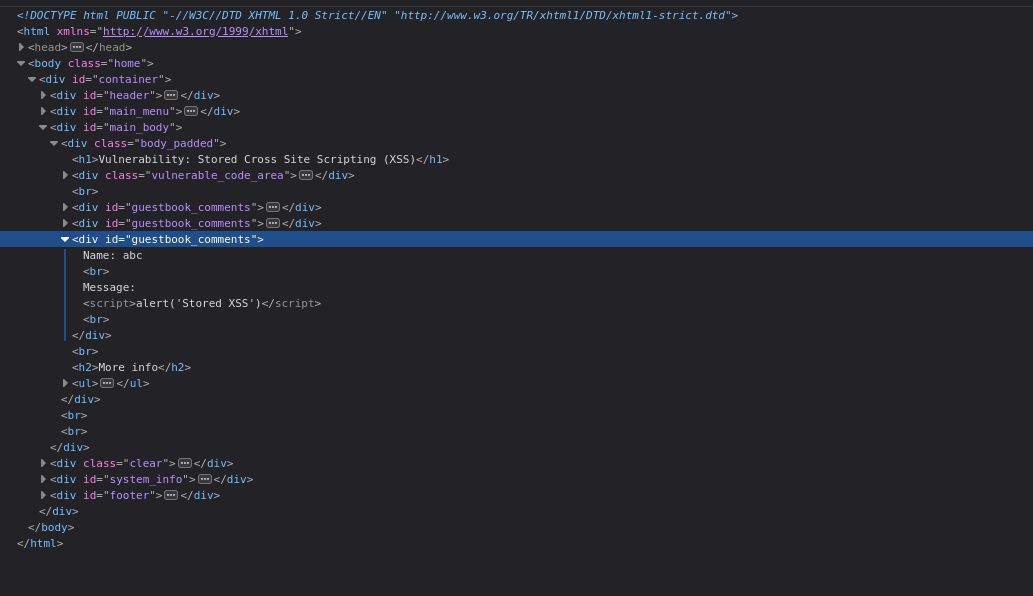
Task: Click the "Name: abc" text node
Action: (113, 256)
